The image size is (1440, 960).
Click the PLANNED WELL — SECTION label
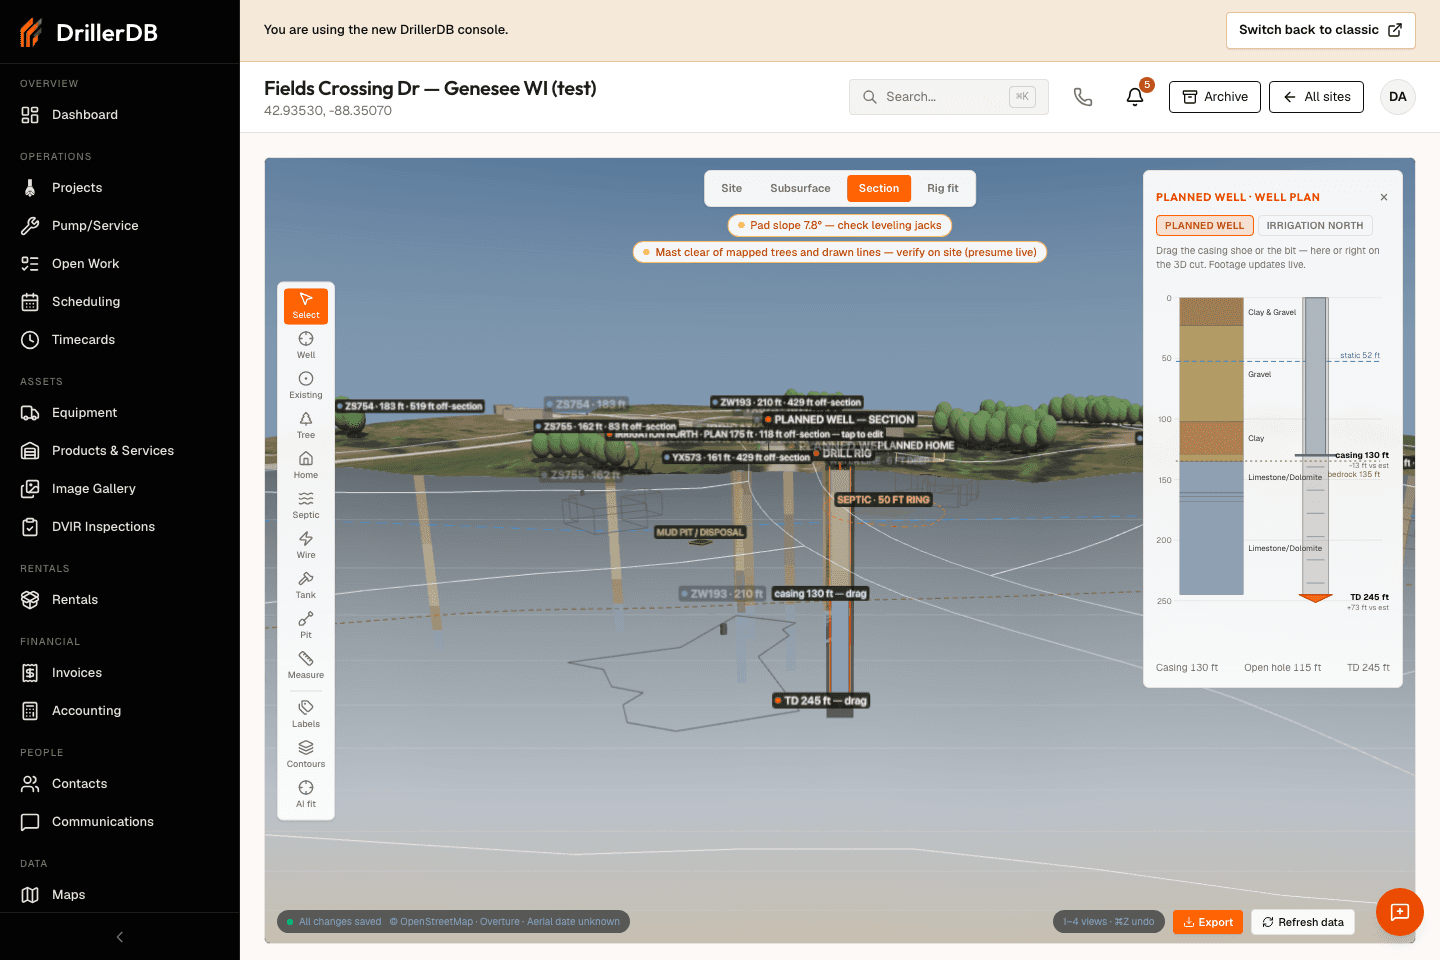(x=839, y=420)
